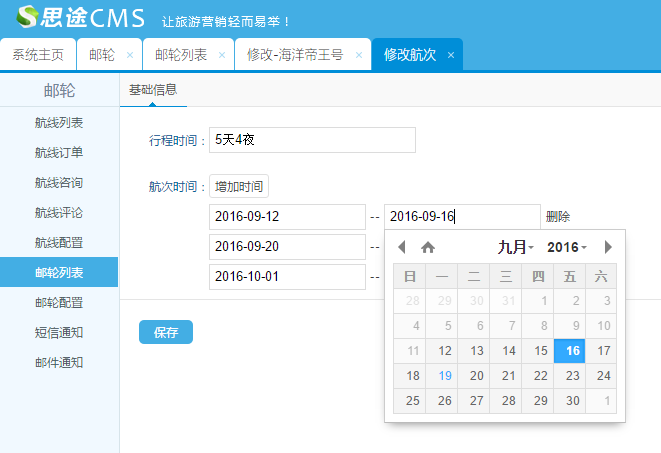
Task: Go to previous month in calendar
Action: [x=402, y=247]
